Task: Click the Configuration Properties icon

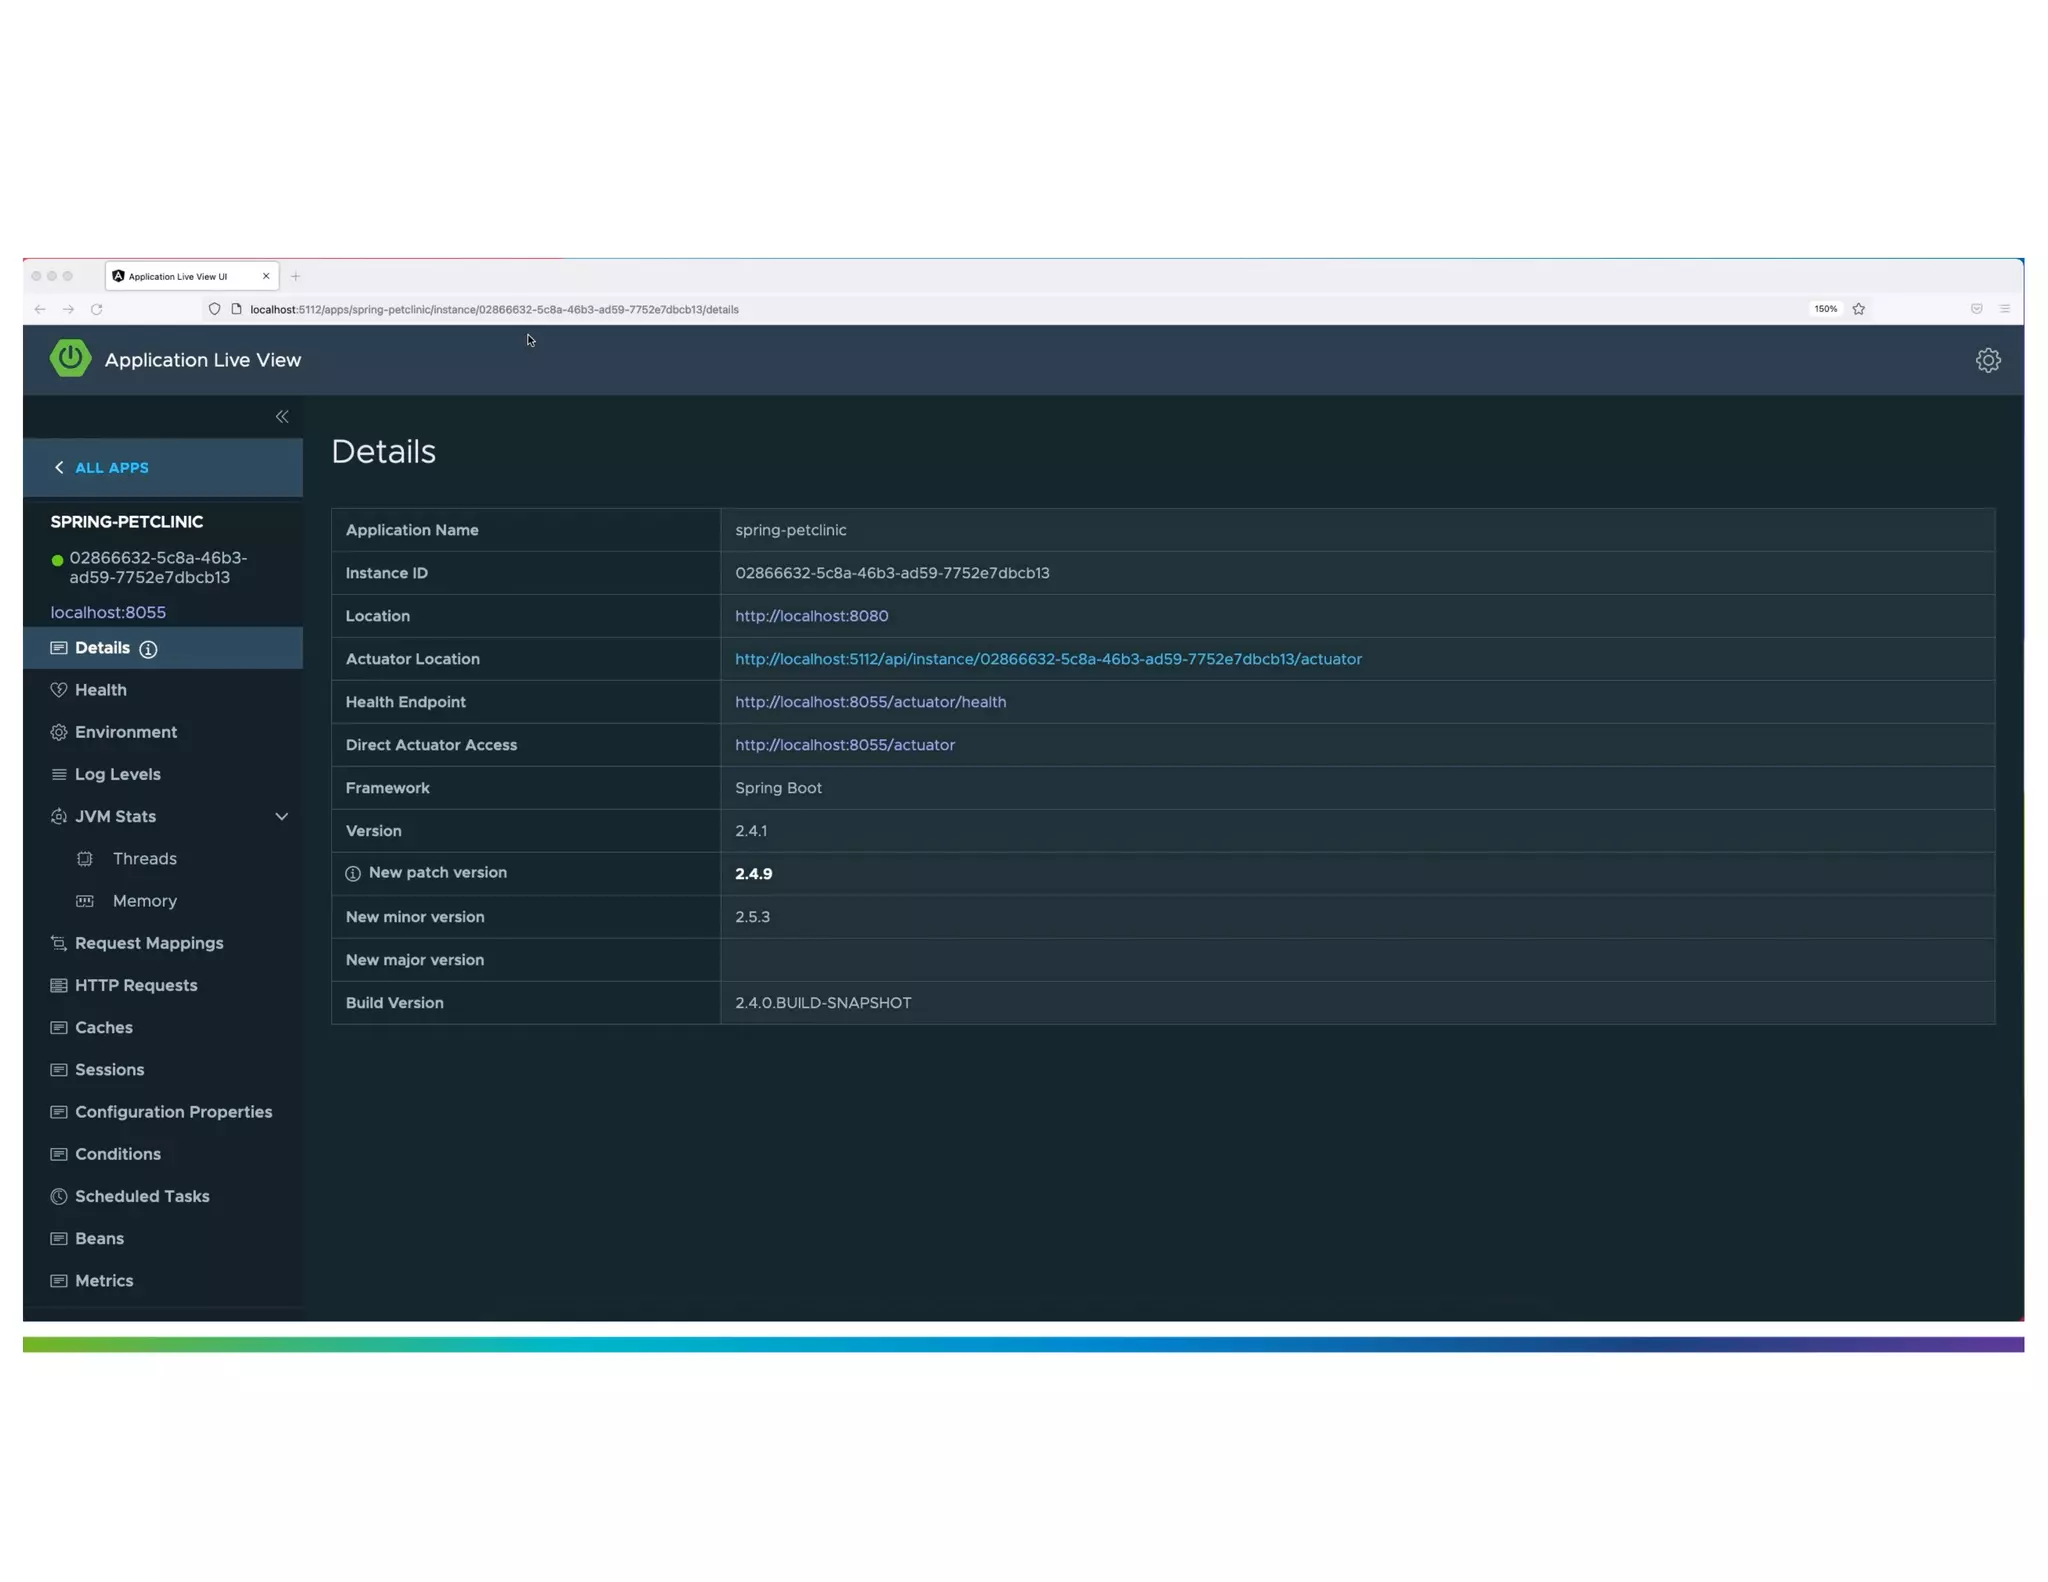Action: [x=59, y=1112]
